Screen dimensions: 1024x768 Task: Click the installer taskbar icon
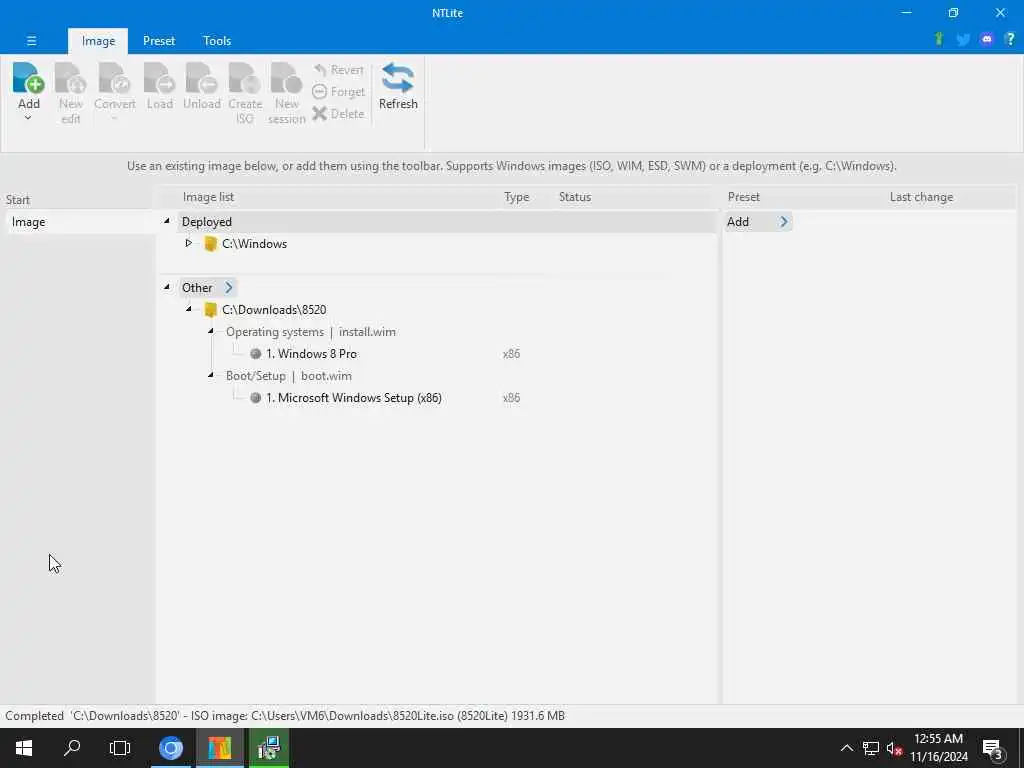(x=268, y=748)
